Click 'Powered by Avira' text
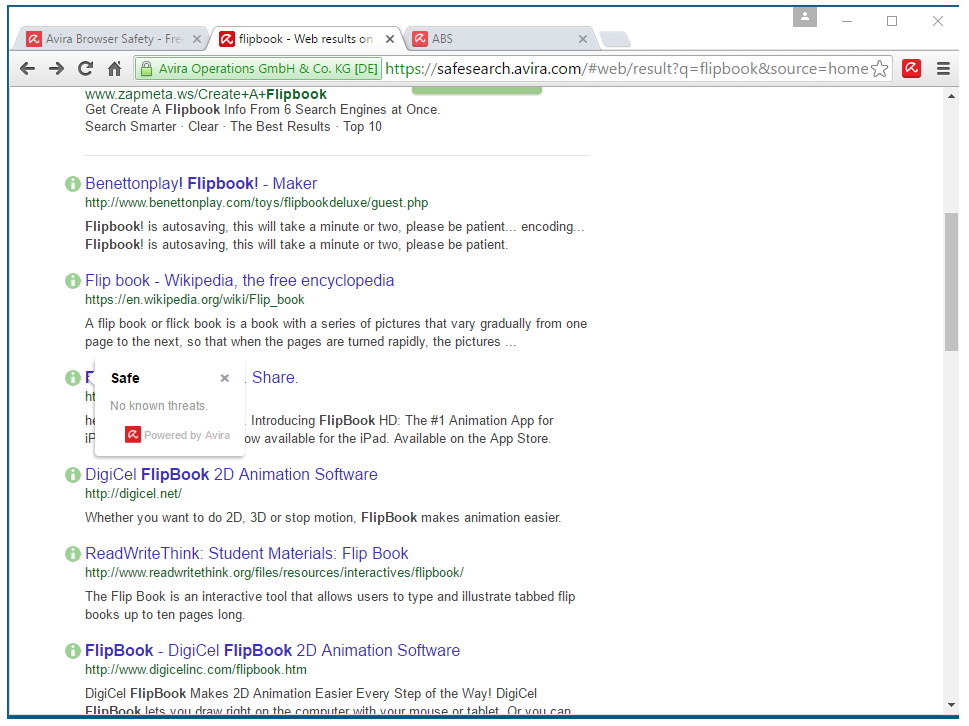Screen dimensions: 969x726 [187, 435]
